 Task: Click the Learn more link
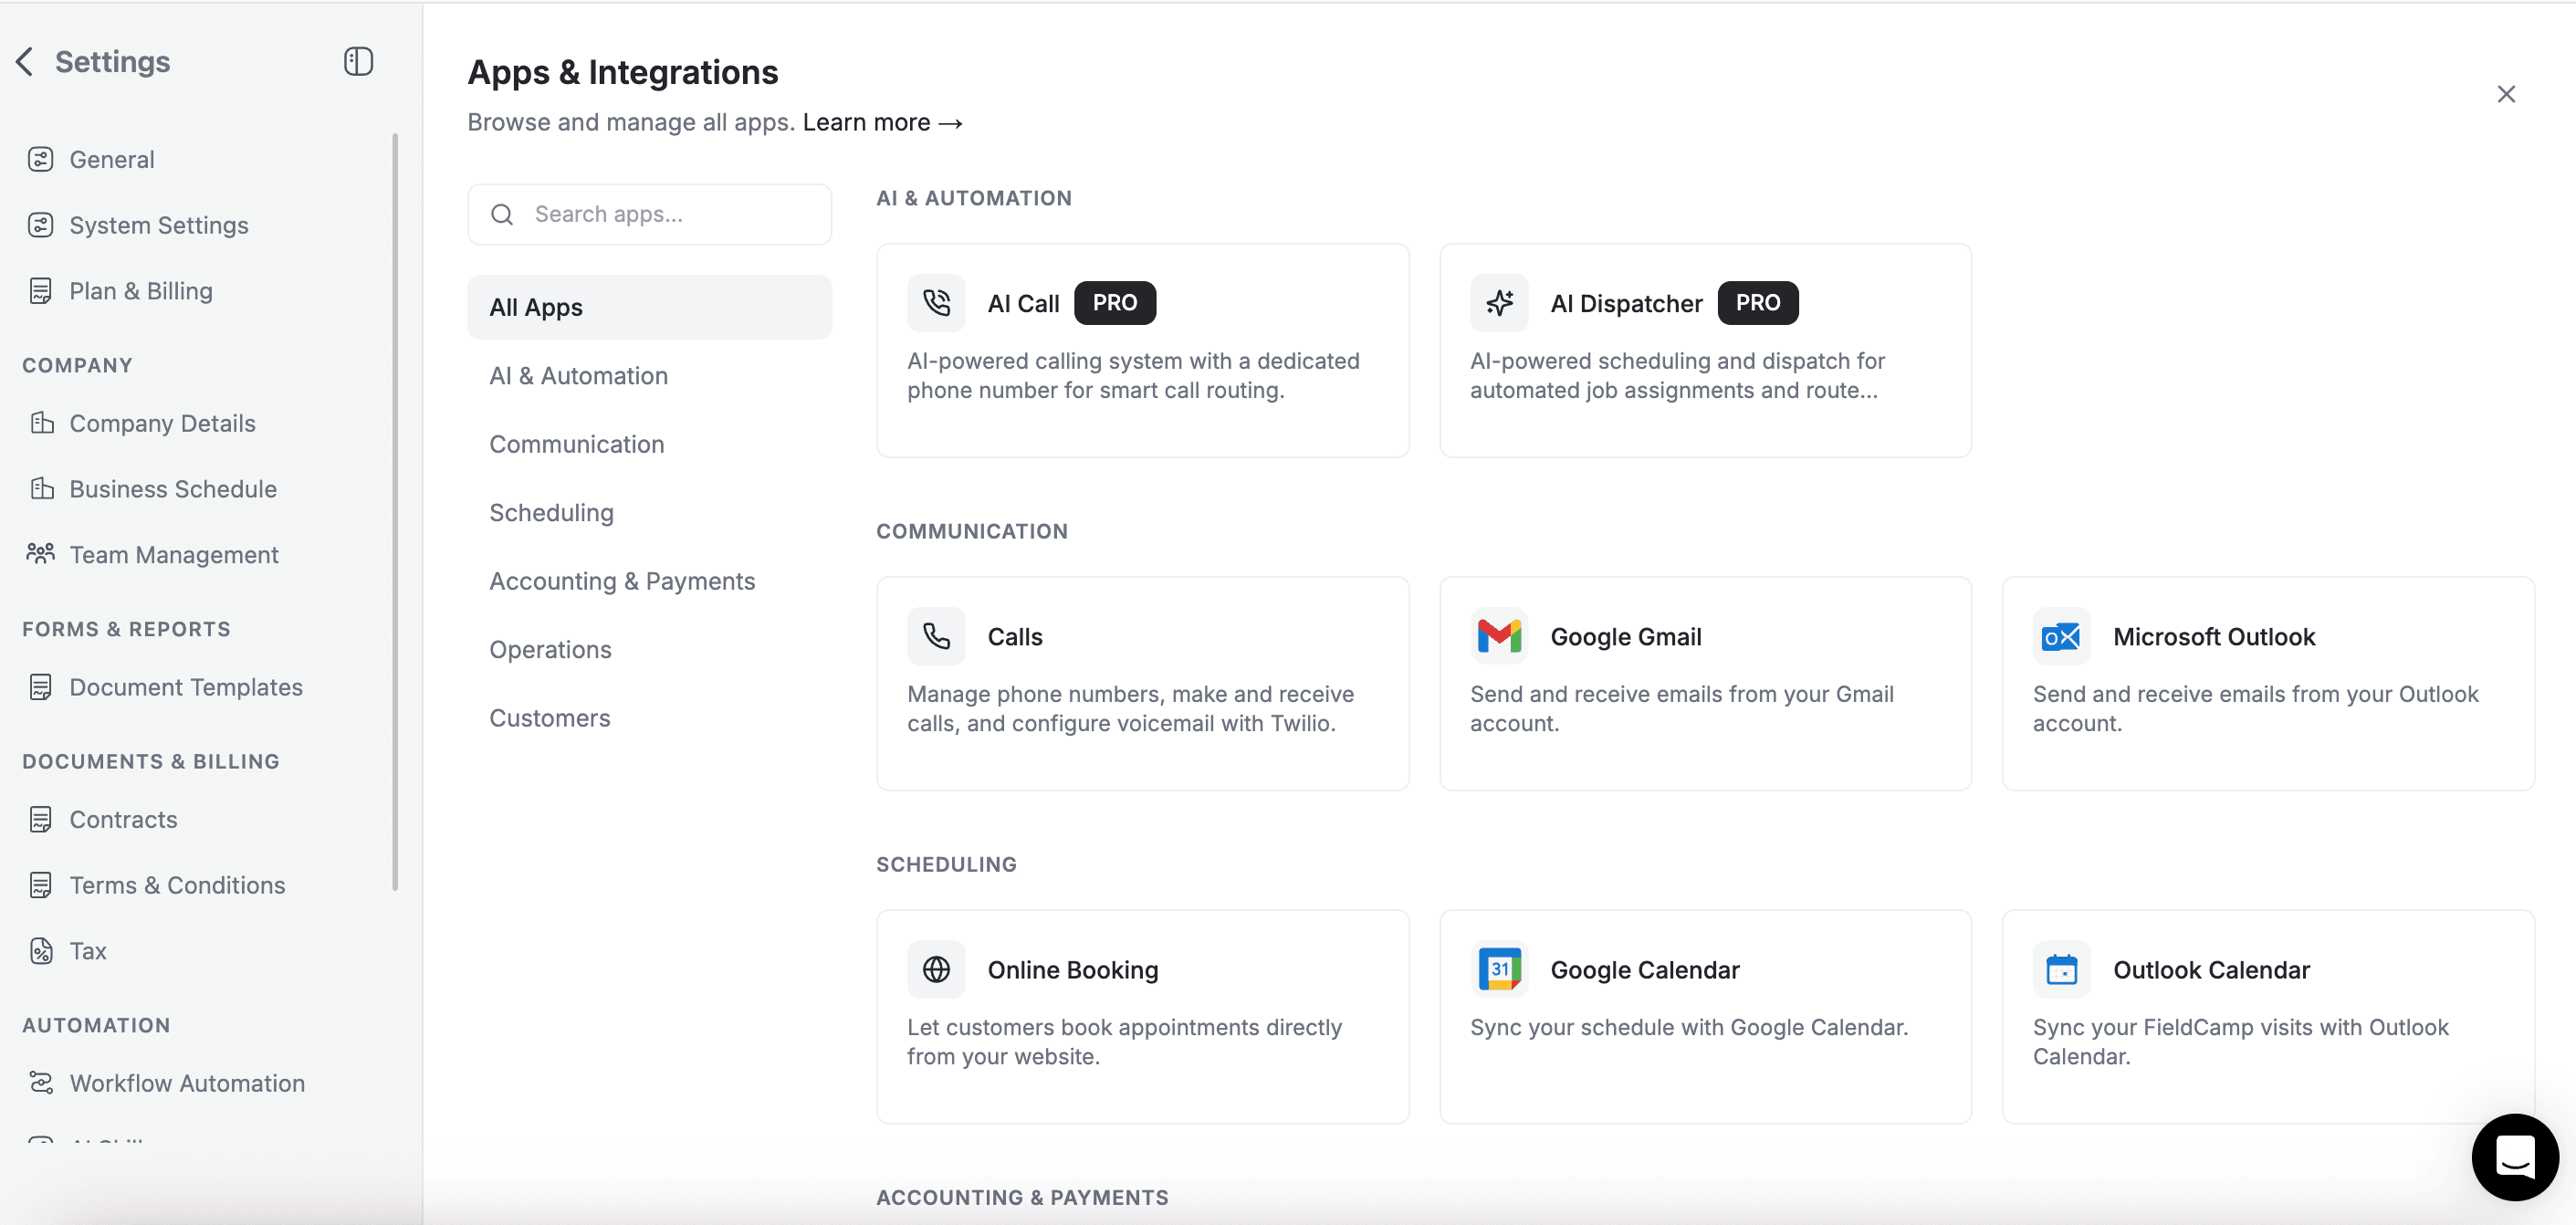pyautogui.click(x=881, y=122)
